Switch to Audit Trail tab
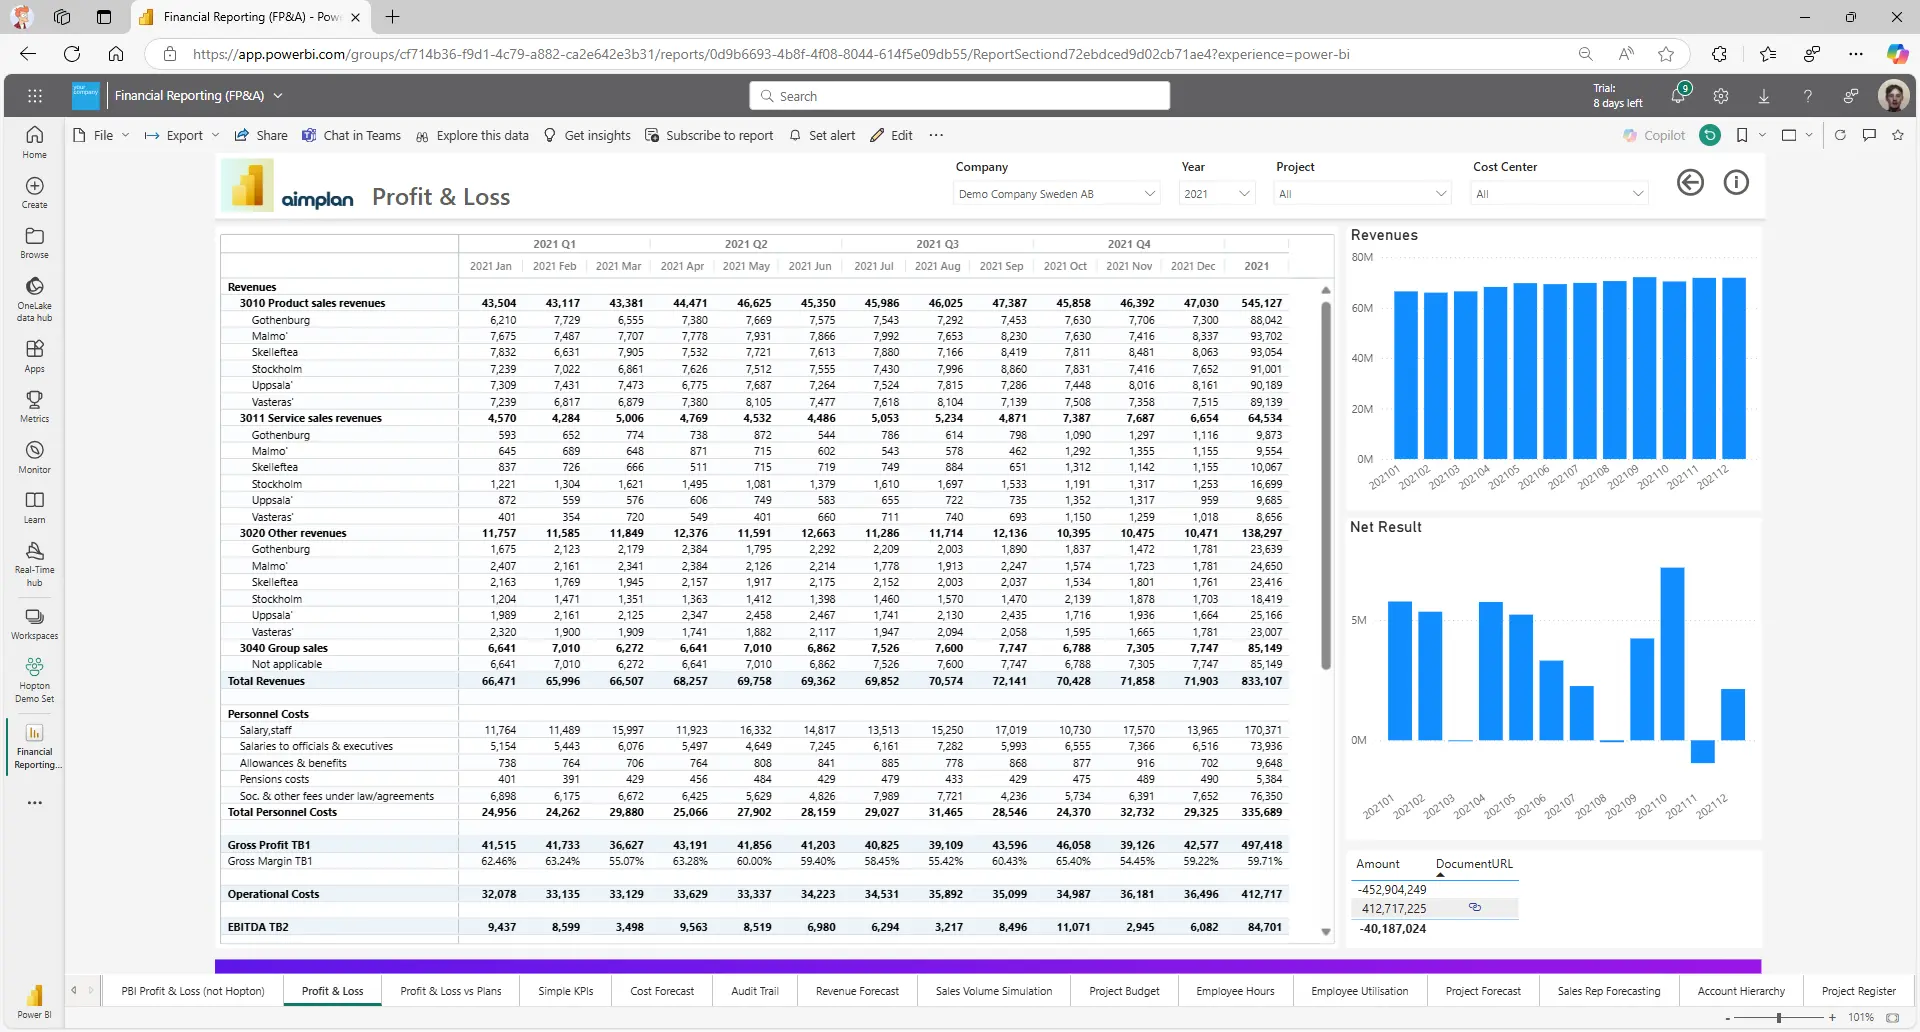The height and width of the screenshot is (1032, 1920). [x=755, y=991]
